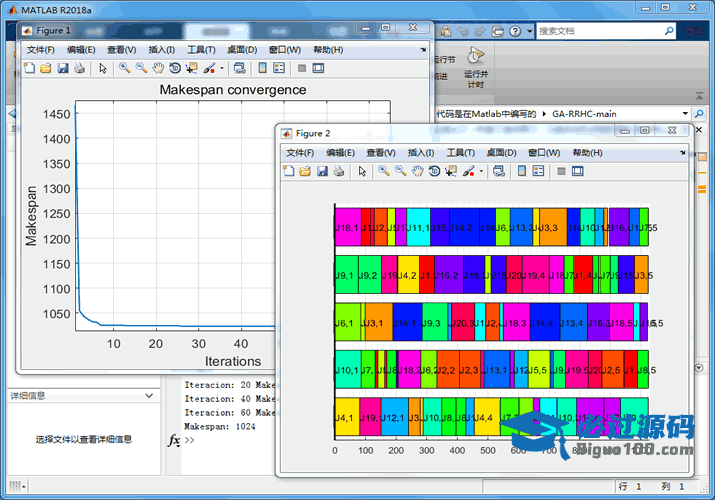
Task: Select Rotate 3D tool in Figure 2 toolbar
Action: click(x=435, y=171)
